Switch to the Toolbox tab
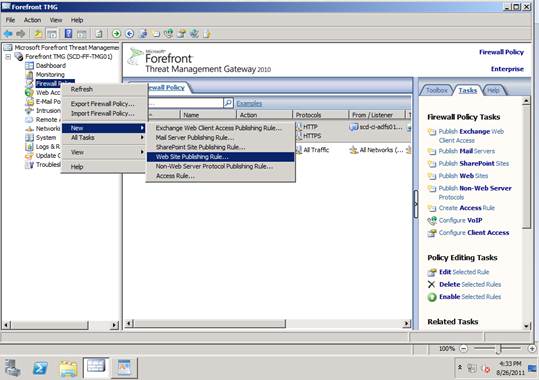Viewport: 539px width, 380px height. [x=437, y=90]
